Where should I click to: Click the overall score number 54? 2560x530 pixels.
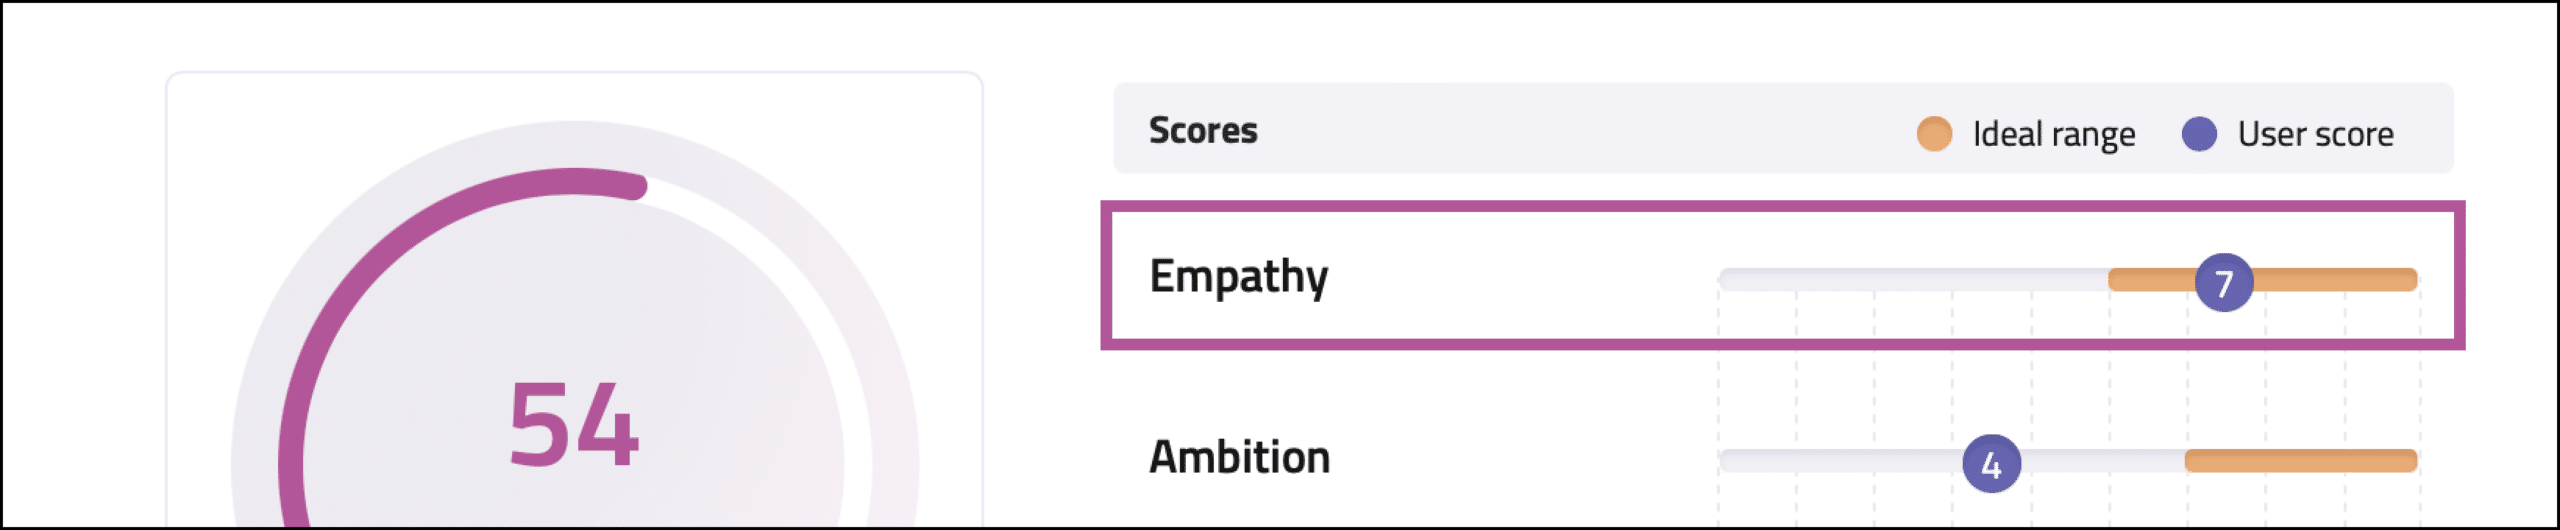point(573,425)
